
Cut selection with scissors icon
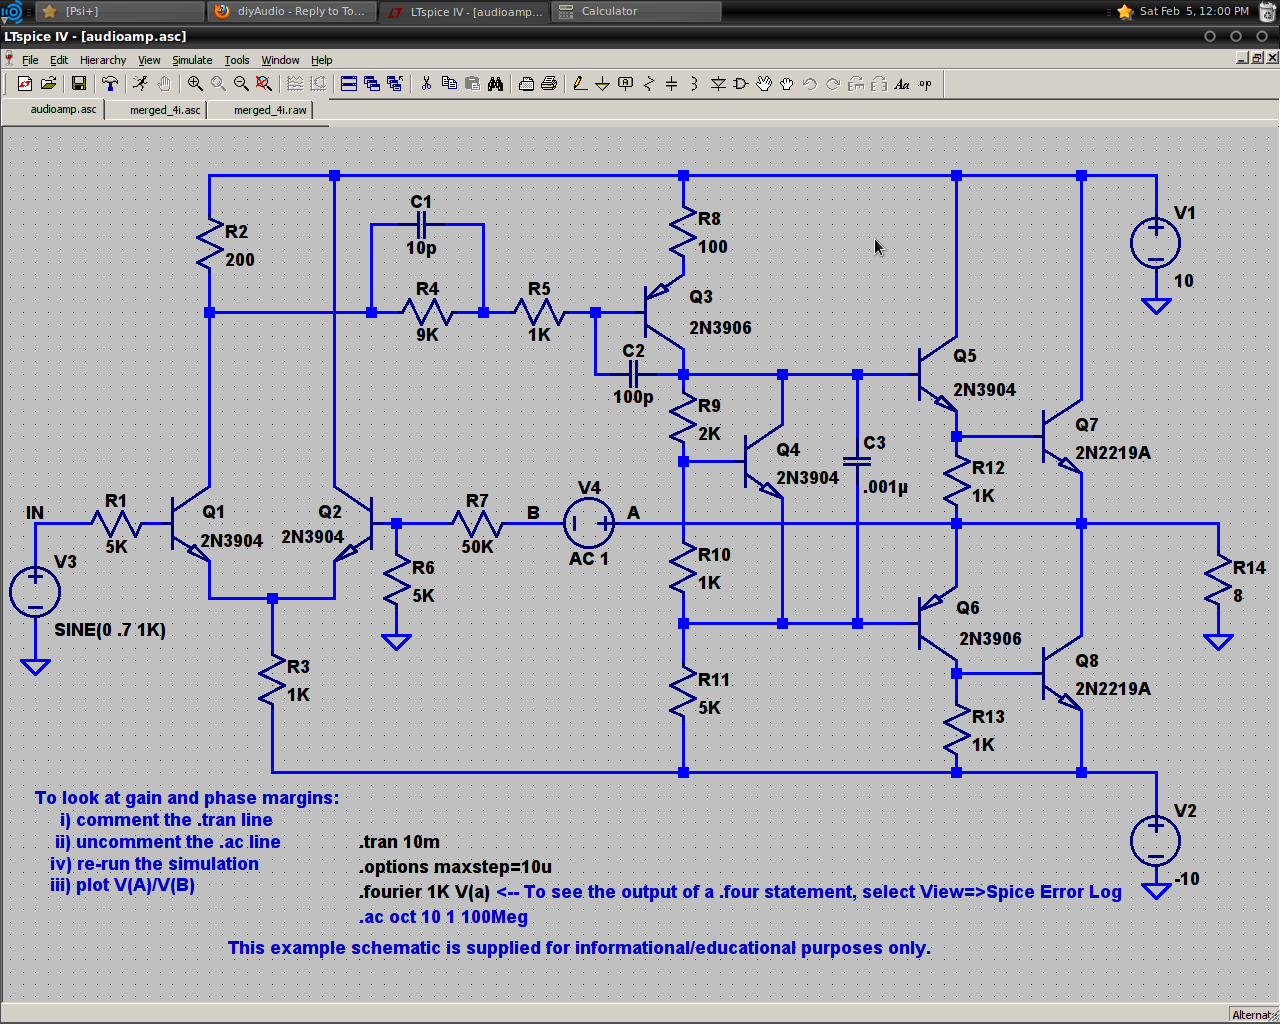(x=426, y=84)
